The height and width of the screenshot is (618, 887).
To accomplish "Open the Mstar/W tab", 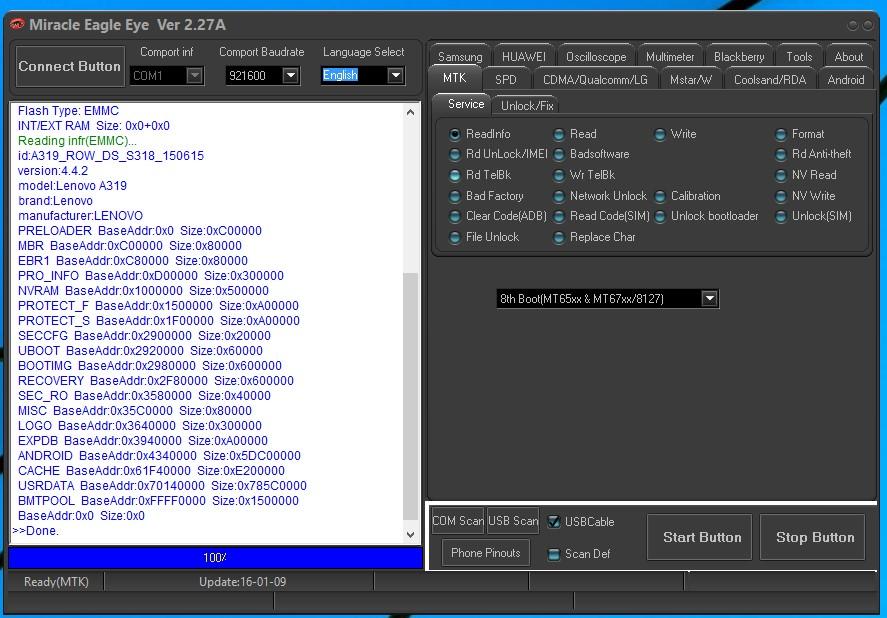I will 691,79.
